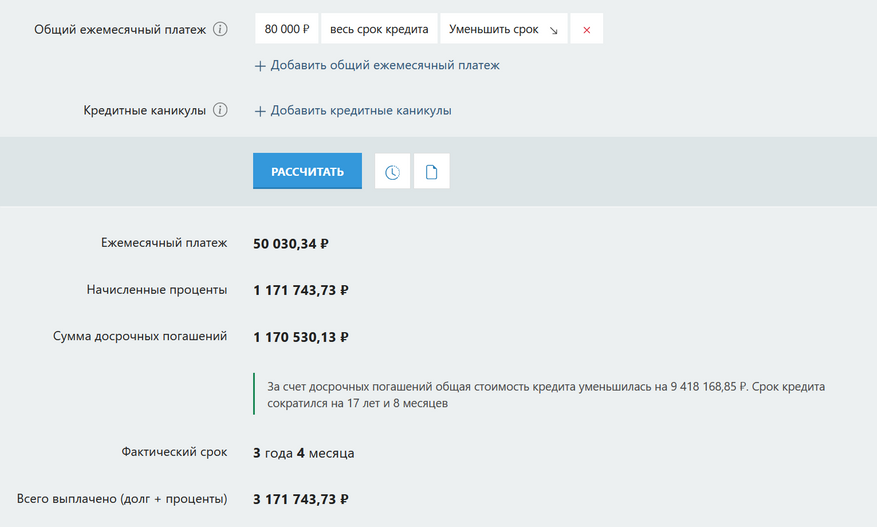The image size is (877, 527).
Task: Click the Фактический срок label
Action: [173, 452]
